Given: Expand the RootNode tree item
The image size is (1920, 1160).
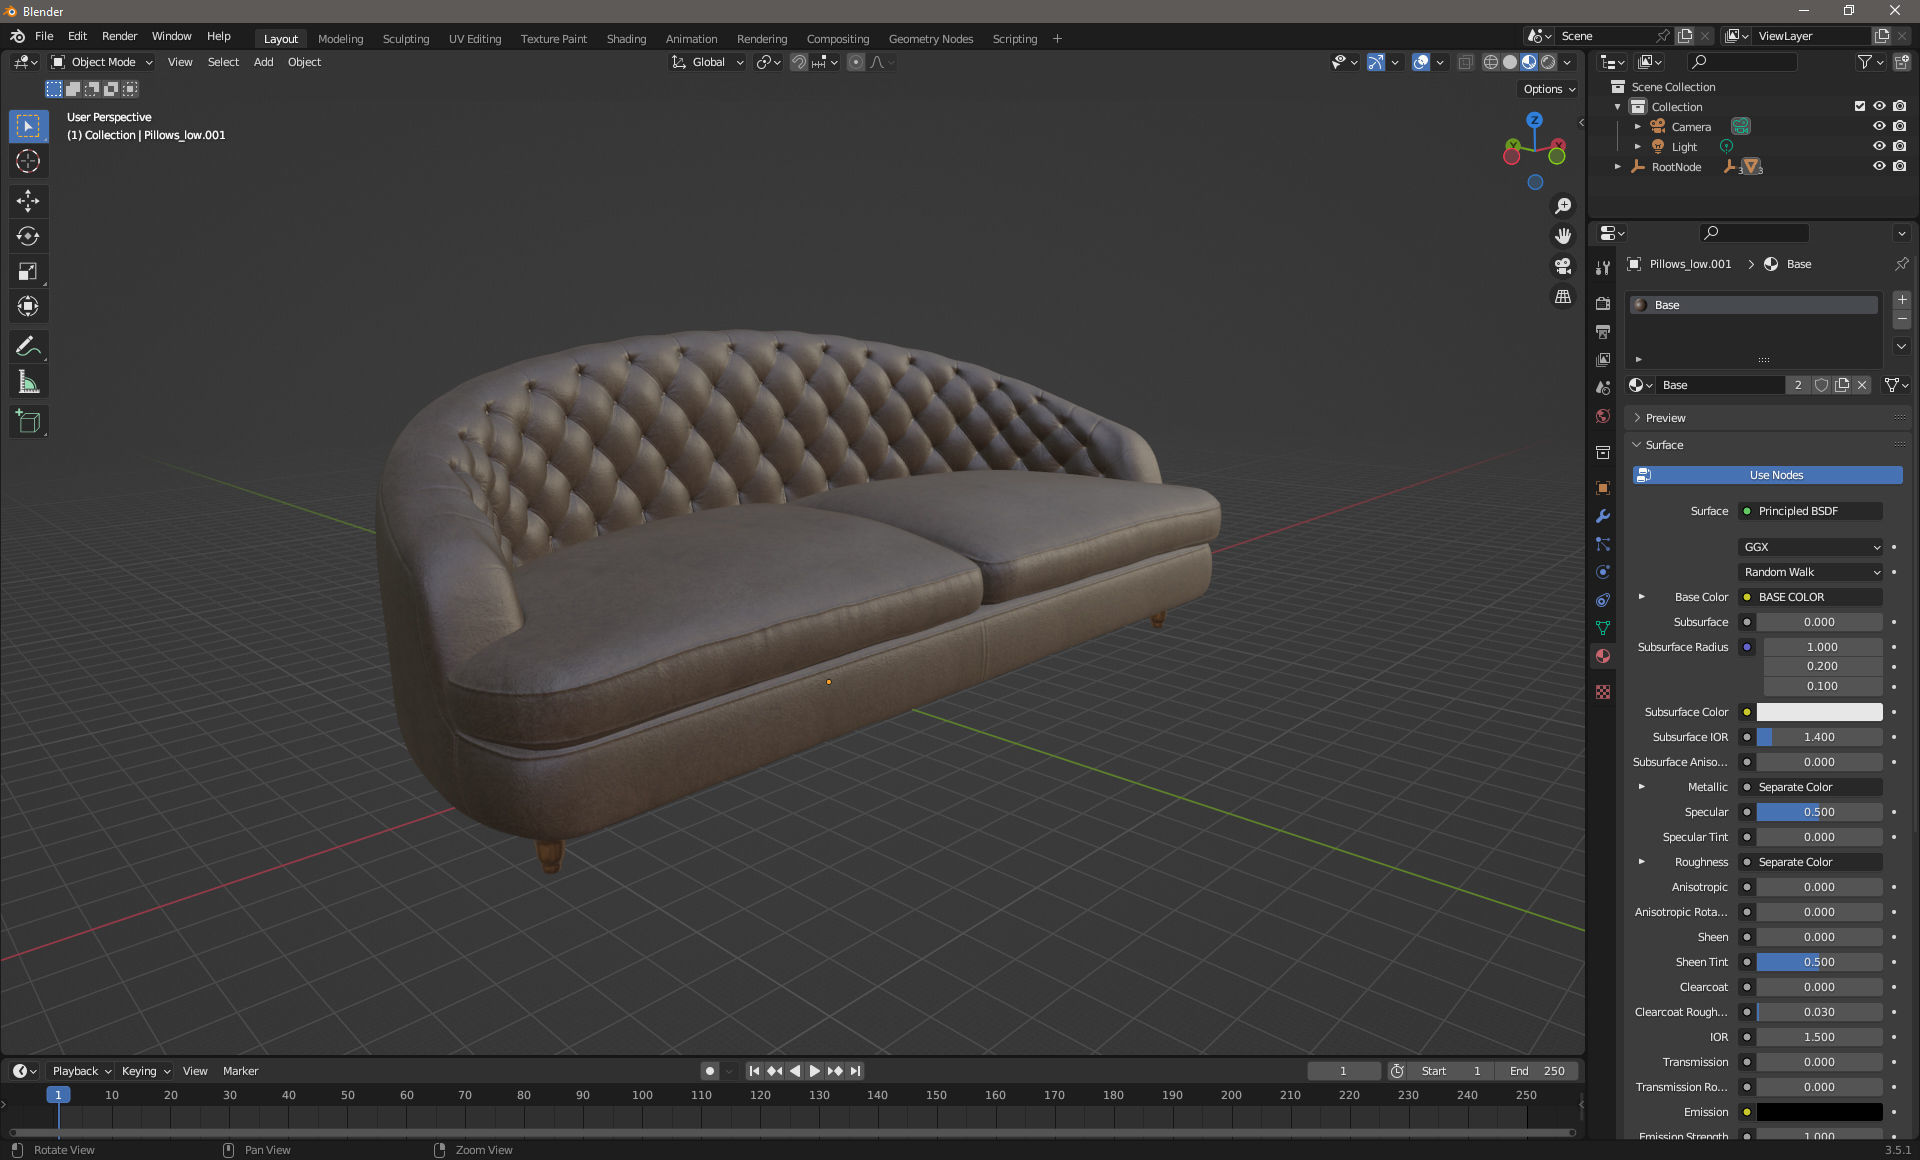Looking at the screenshot, I should [1617, 167].
